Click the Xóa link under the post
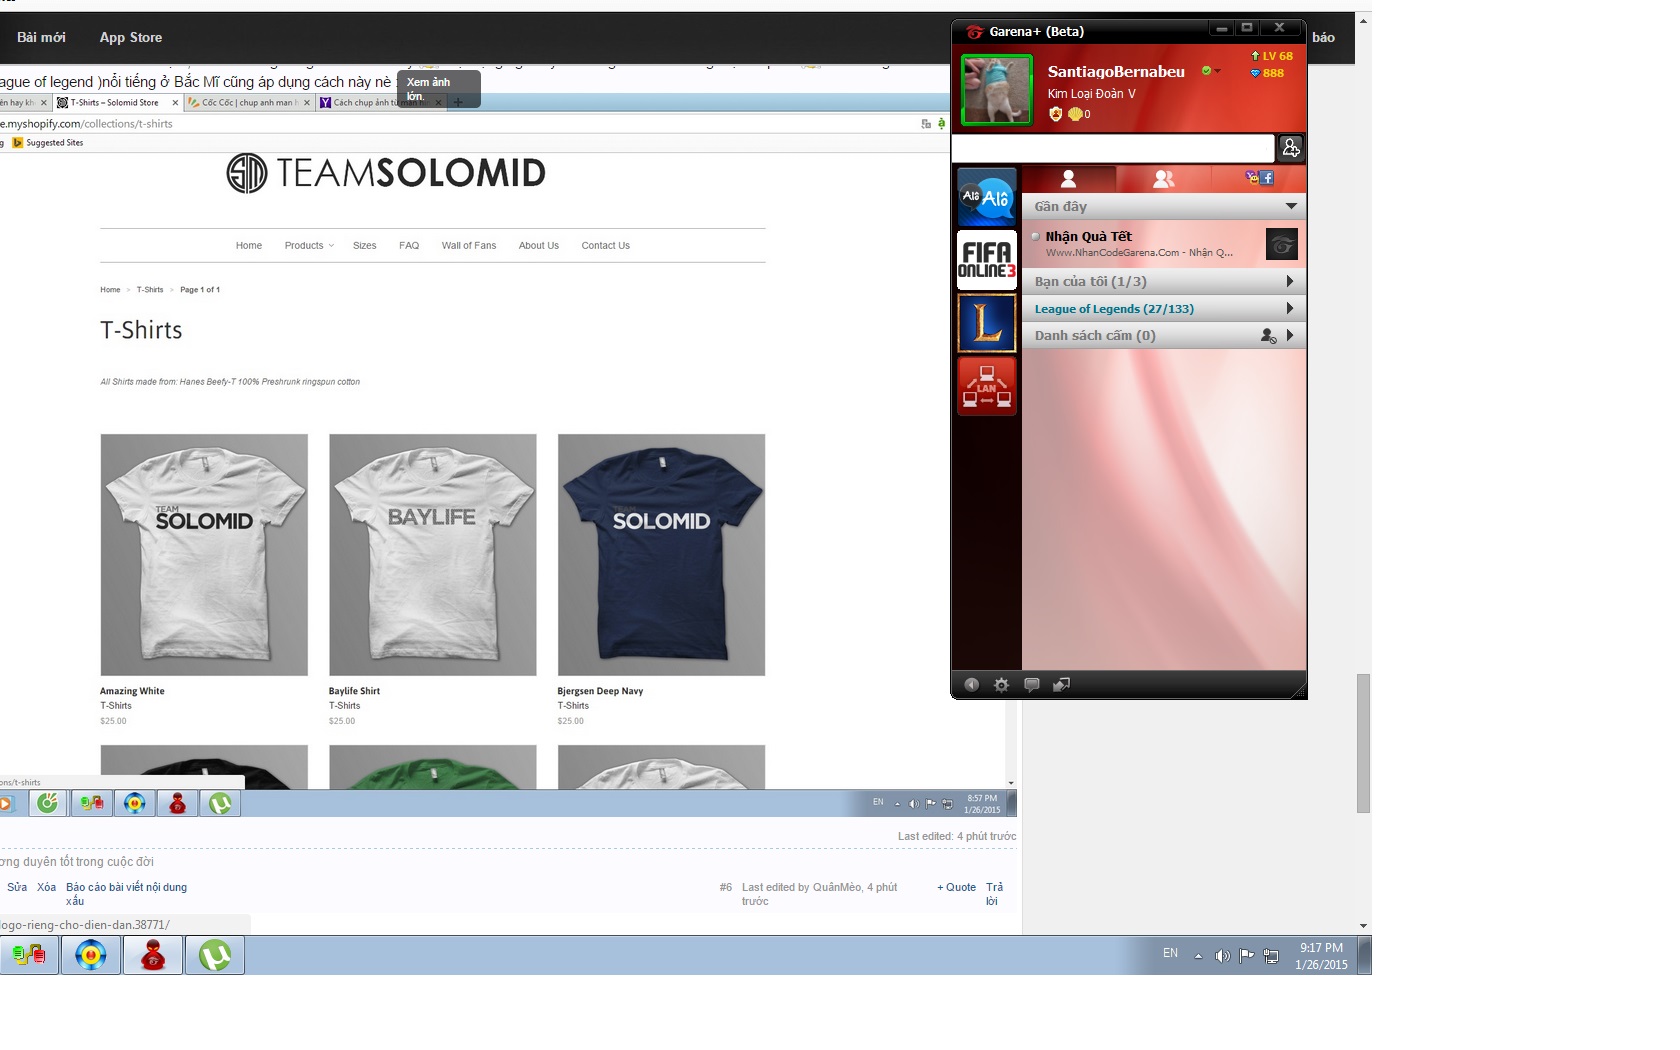The width and height of the screenshot is (1680, 1050). (x=46, y=887)
